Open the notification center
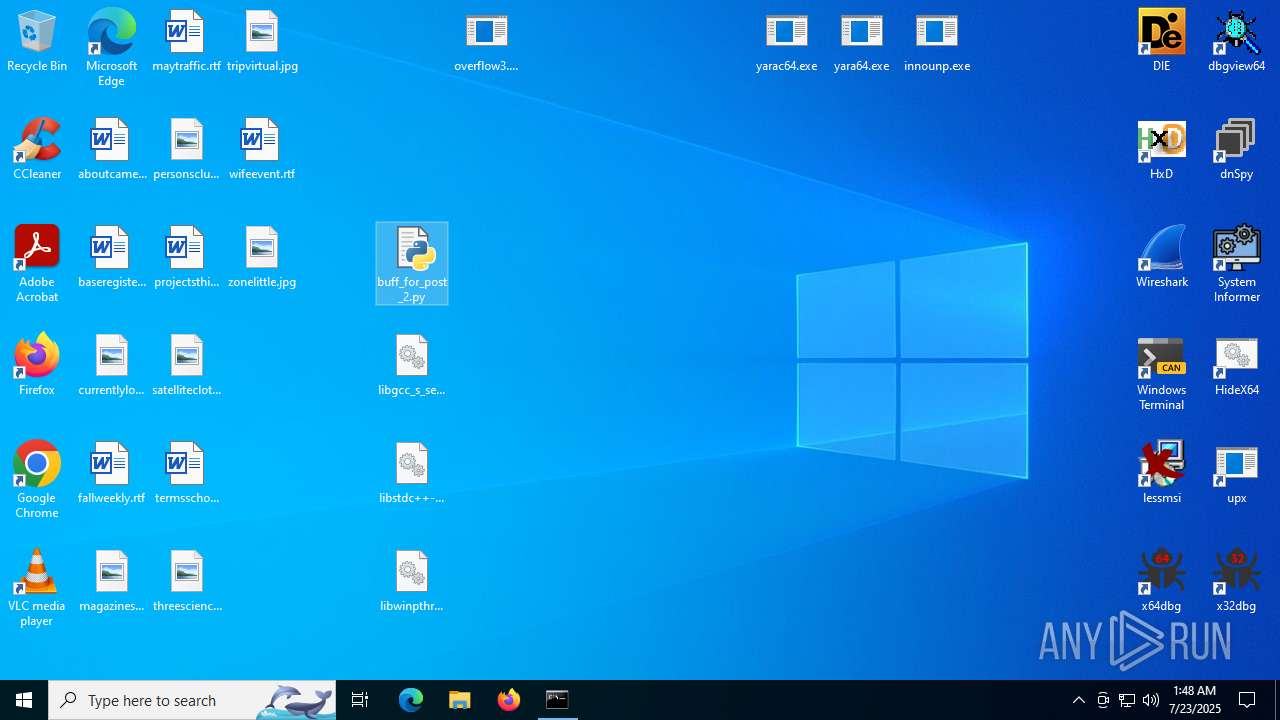 (1248, 700)
